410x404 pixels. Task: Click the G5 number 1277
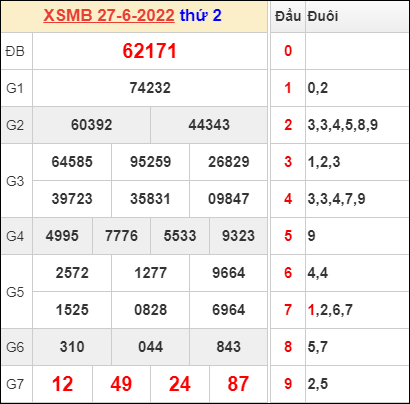tap(150, 273)
